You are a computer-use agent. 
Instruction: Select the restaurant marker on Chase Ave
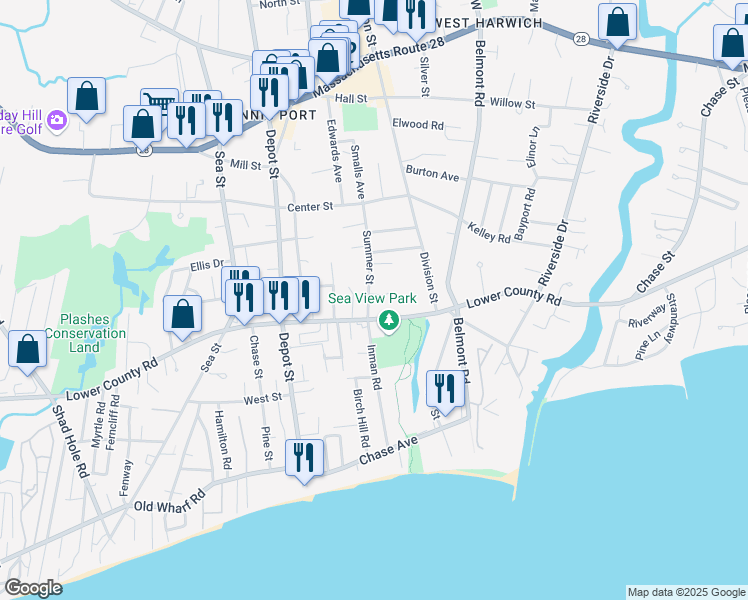(303, 456)
